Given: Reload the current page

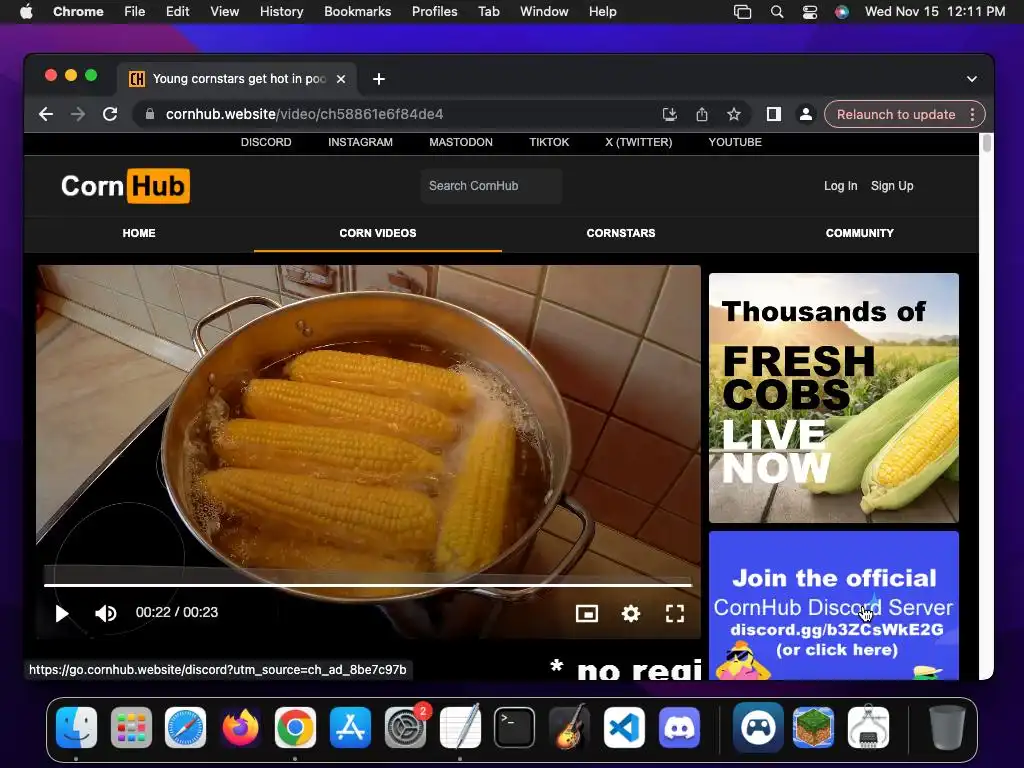Looking at the screenshot, I should tap(110, 114).
